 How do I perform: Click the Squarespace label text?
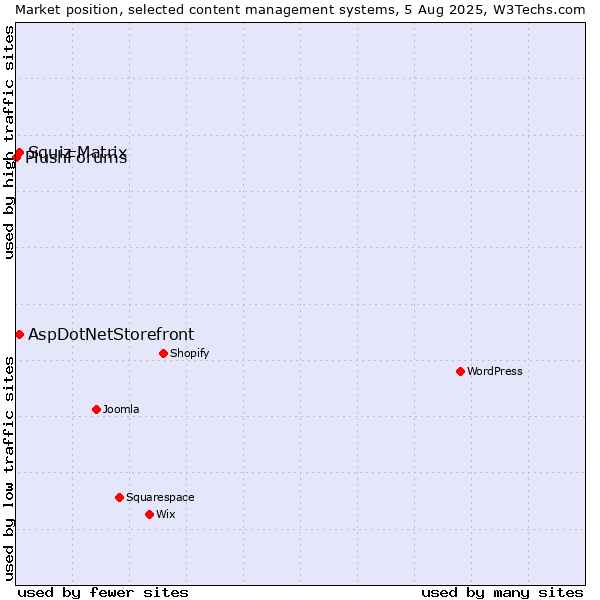(160, 497)
